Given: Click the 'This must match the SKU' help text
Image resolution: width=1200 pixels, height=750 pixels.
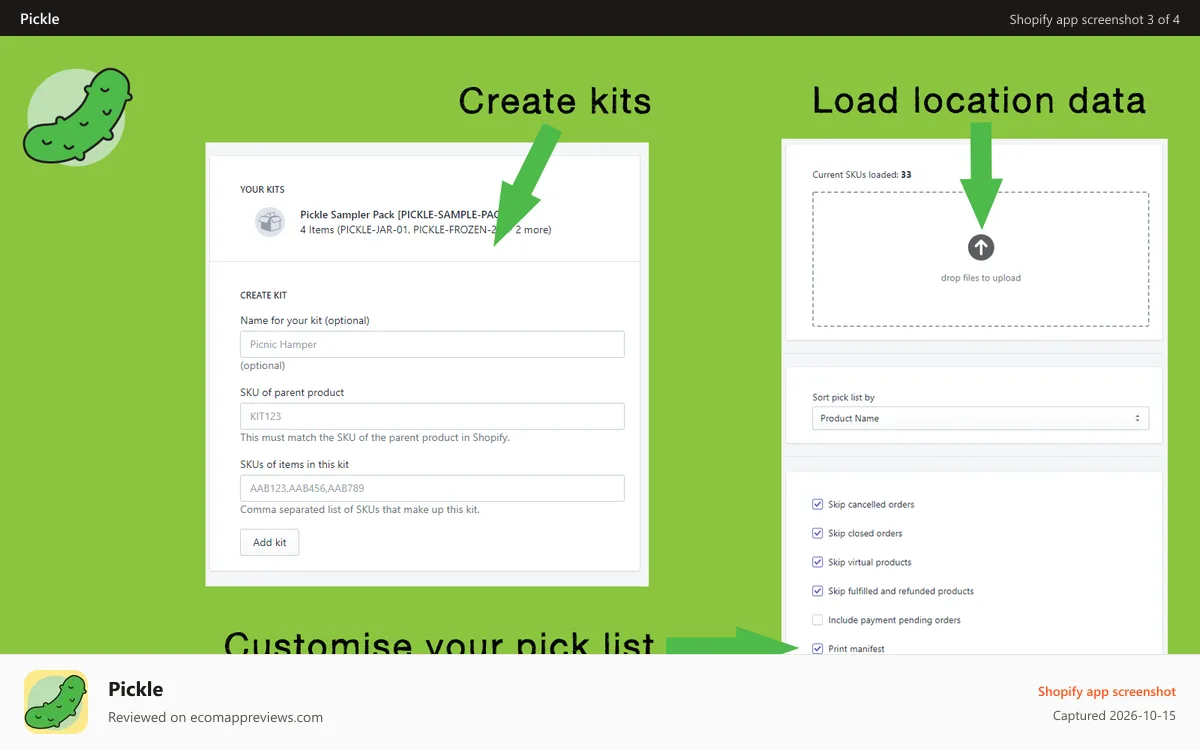Looking at the screenshot, I should tap(375, 437).
